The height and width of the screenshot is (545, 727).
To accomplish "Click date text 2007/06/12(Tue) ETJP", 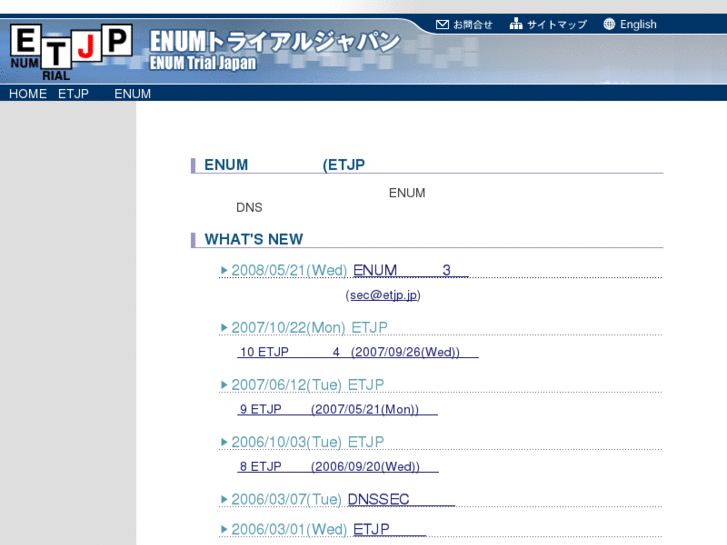I will point(307,385).
